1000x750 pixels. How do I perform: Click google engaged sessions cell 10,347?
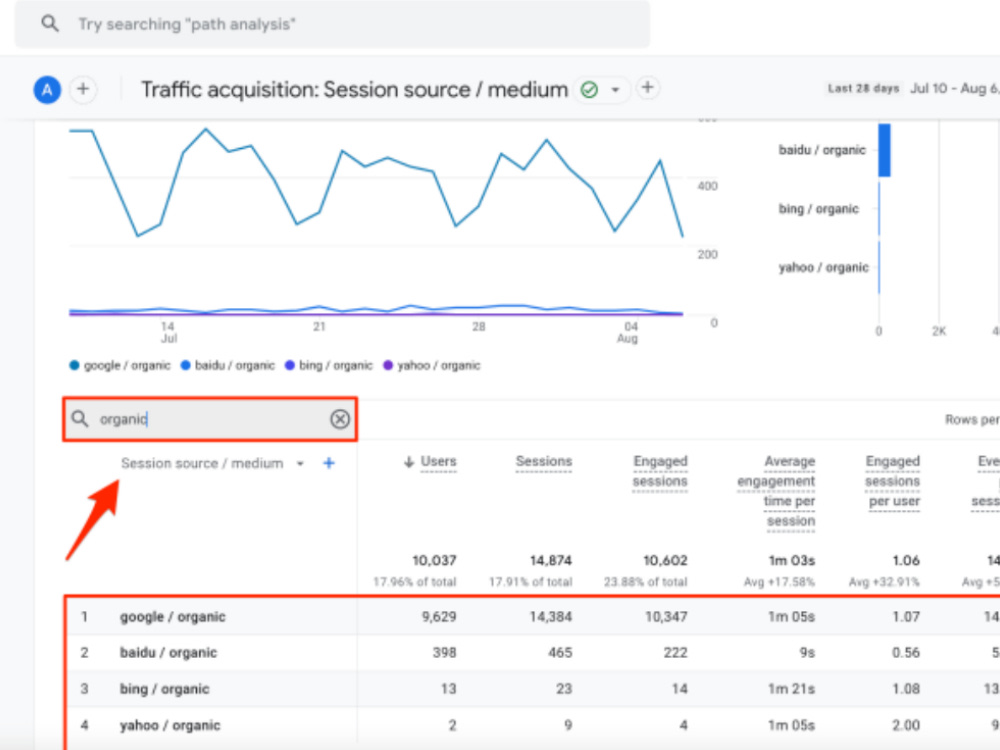point(666,617)
